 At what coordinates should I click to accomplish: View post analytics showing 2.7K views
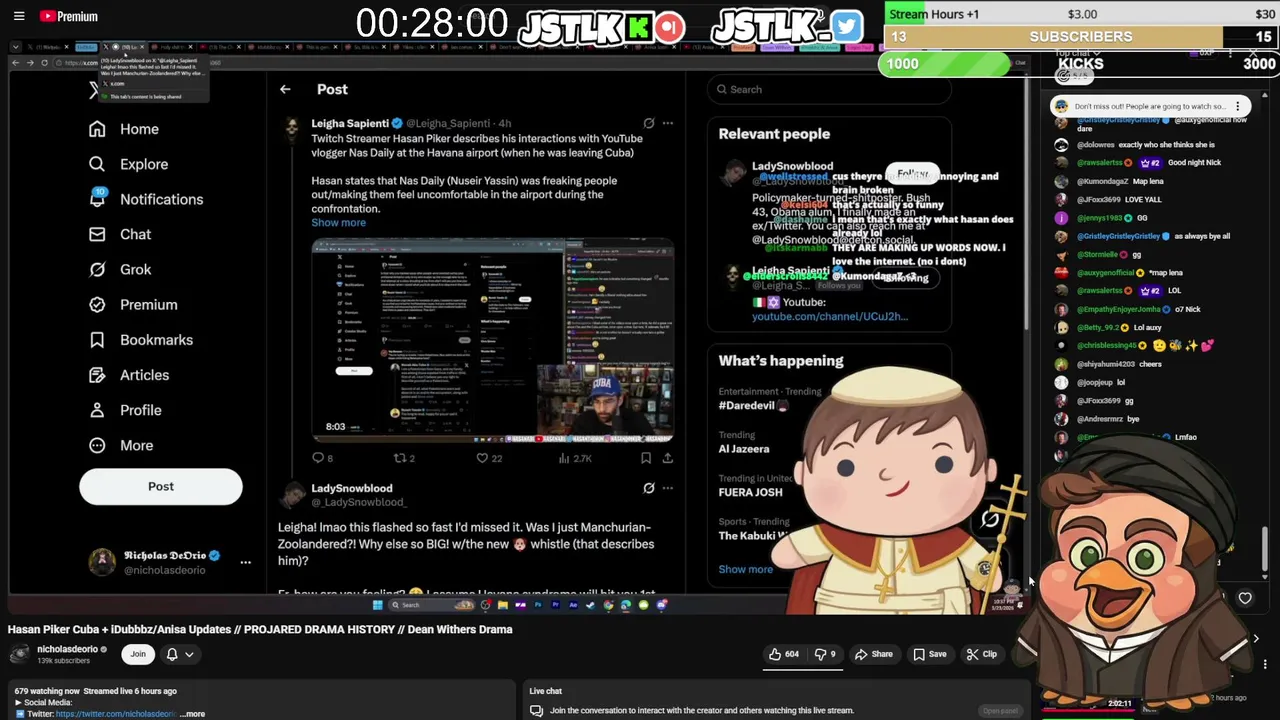coord(574,458)
